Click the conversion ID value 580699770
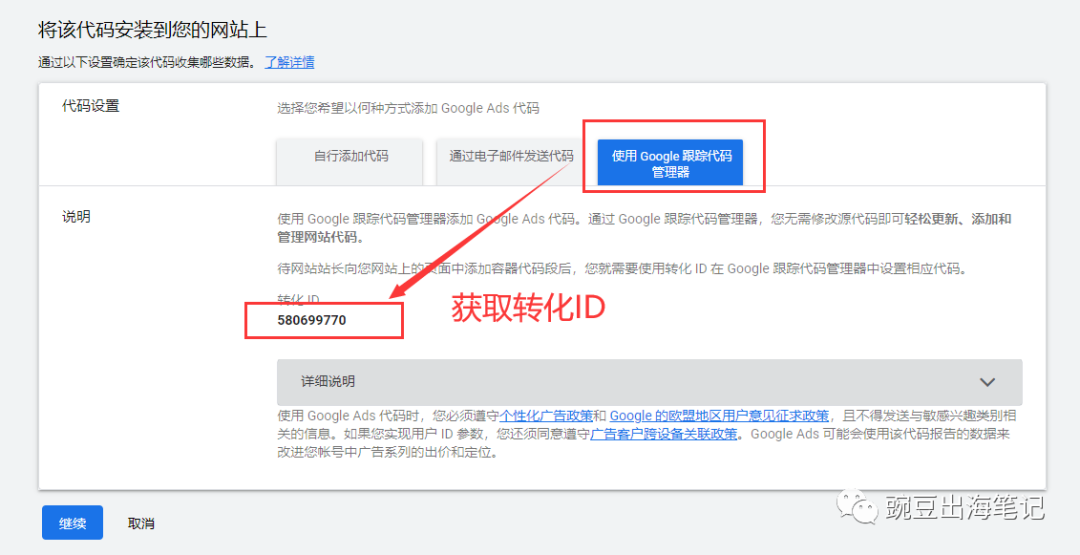1080x555 pixels. click(x=312, y=320)
